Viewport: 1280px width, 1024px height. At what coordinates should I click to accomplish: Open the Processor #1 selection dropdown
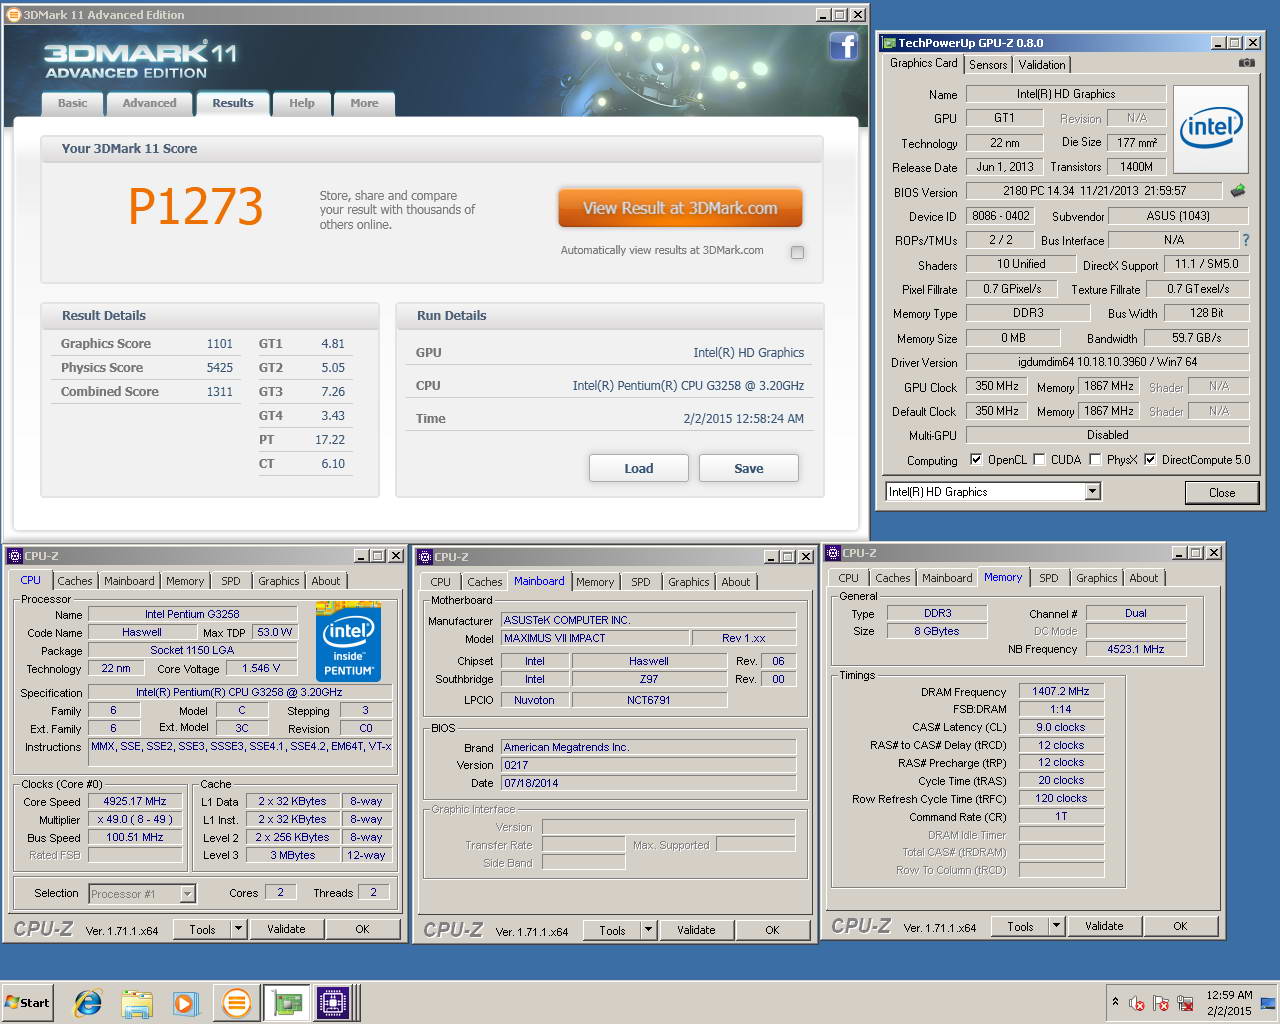pyautogui.click(x=187, y=894)
